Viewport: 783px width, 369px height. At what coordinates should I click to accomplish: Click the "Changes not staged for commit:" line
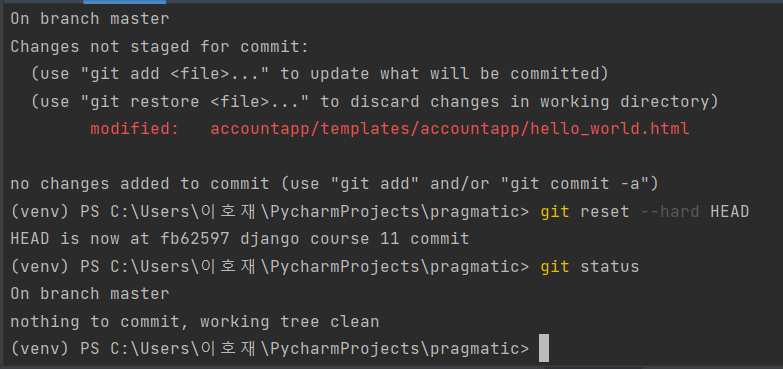point(160,47)
